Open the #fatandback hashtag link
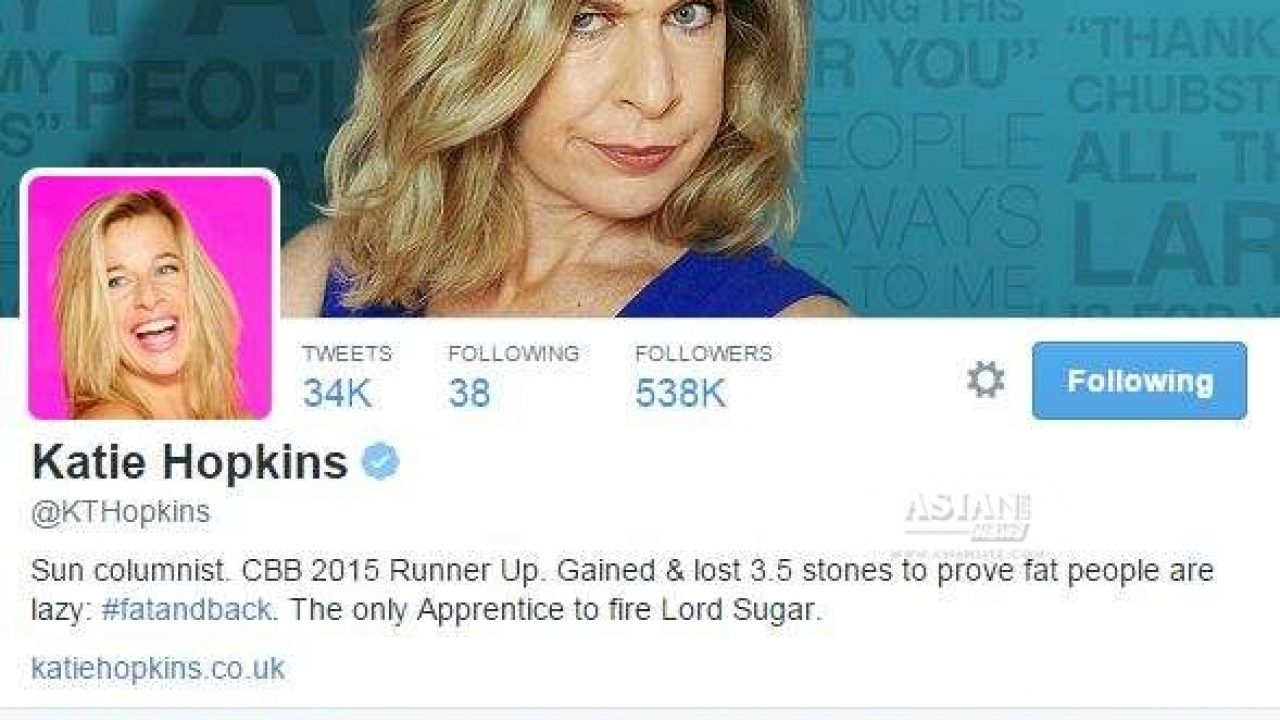The image size is (1280, 720). click(186, 609)
